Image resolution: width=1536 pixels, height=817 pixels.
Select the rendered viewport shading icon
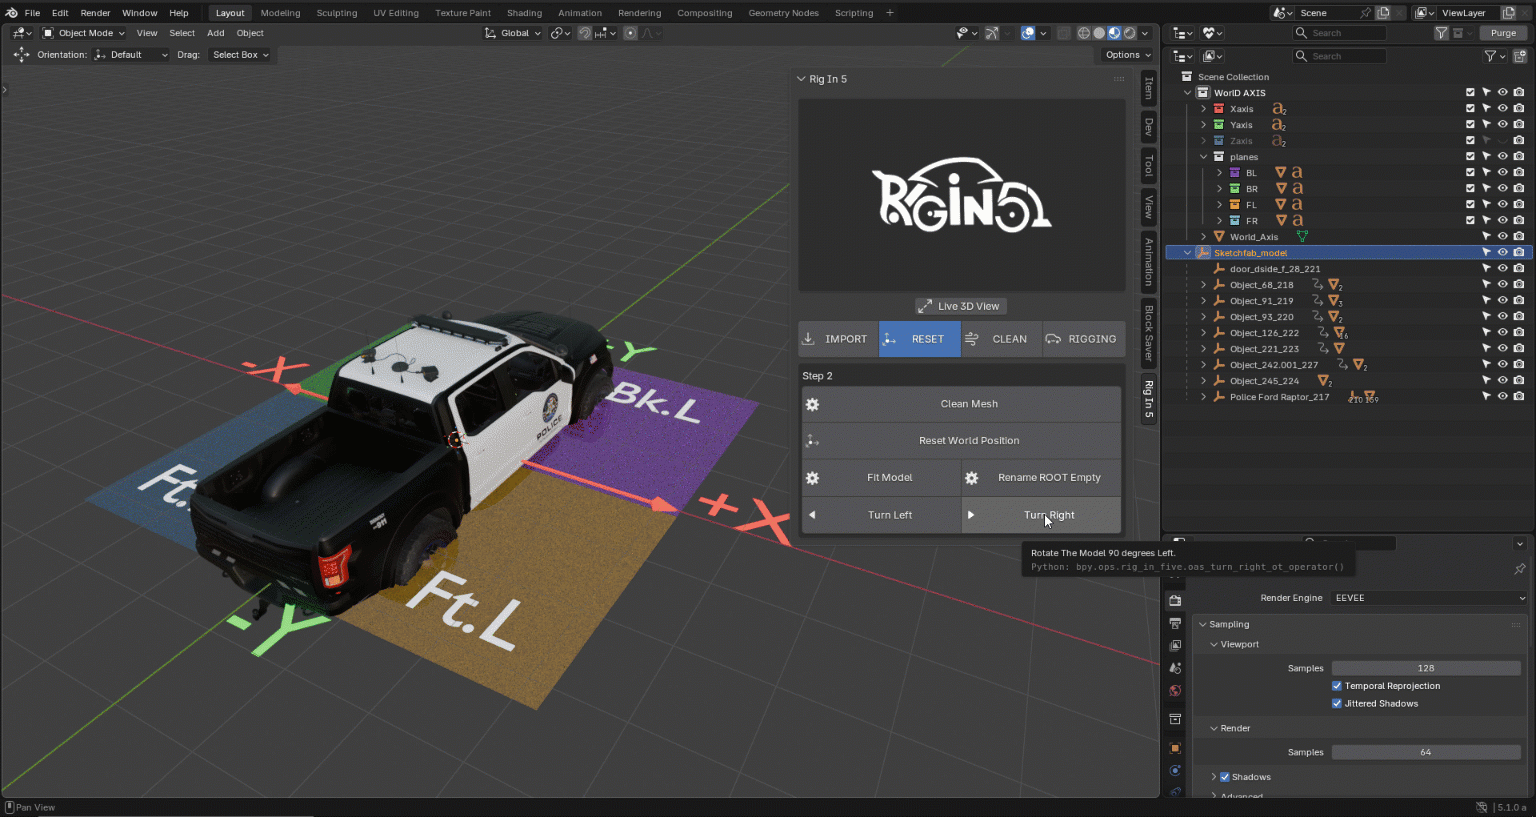pyautogui.click(x=1129, y=33)
